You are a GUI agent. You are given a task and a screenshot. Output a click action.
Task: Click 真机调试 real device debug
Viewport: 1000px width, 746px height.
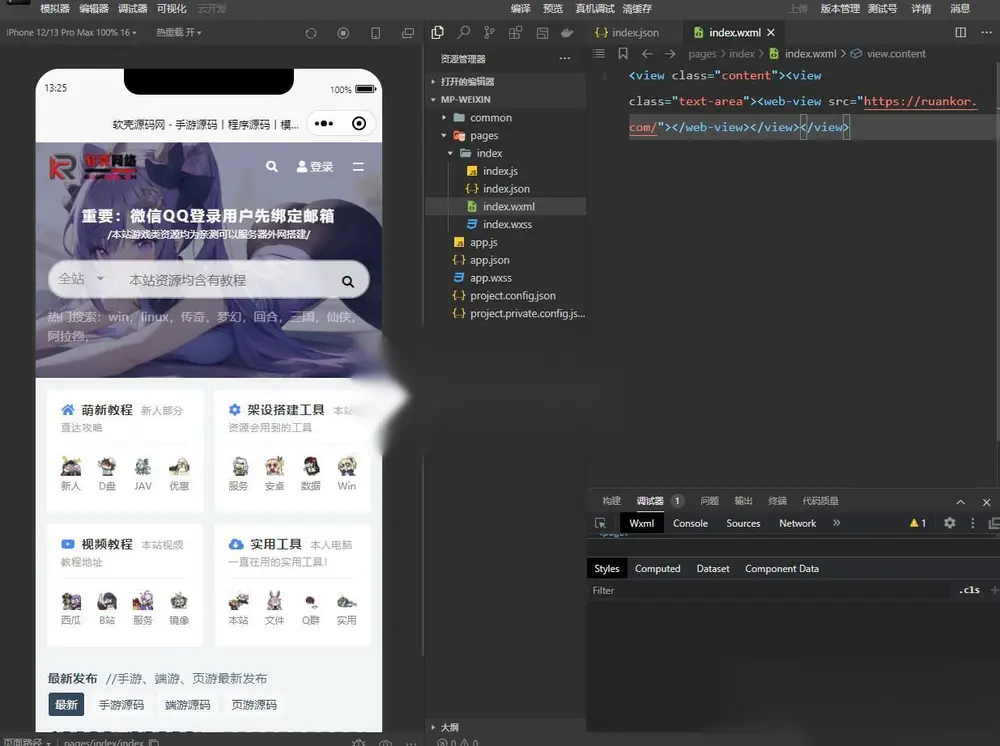point(594,9)
